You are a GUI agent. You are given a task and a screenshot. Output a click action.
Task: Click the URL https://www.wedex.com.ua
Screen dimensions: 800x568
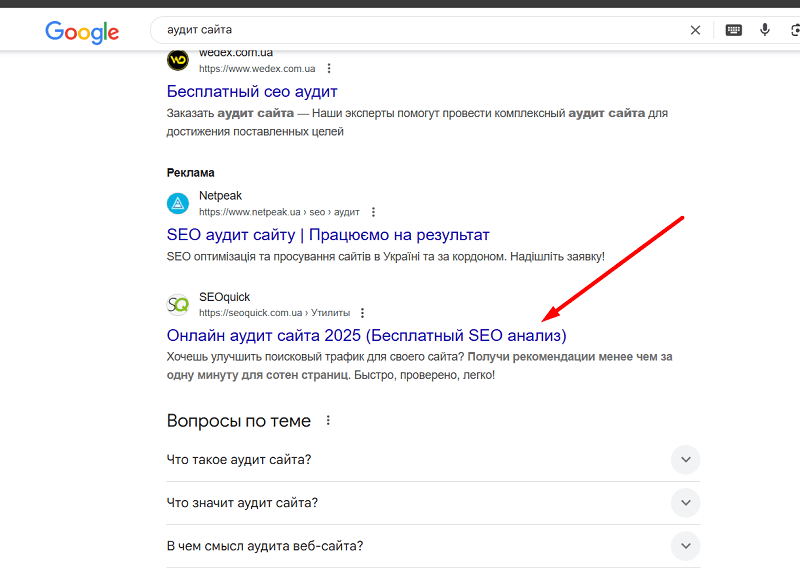coord(257,68)
